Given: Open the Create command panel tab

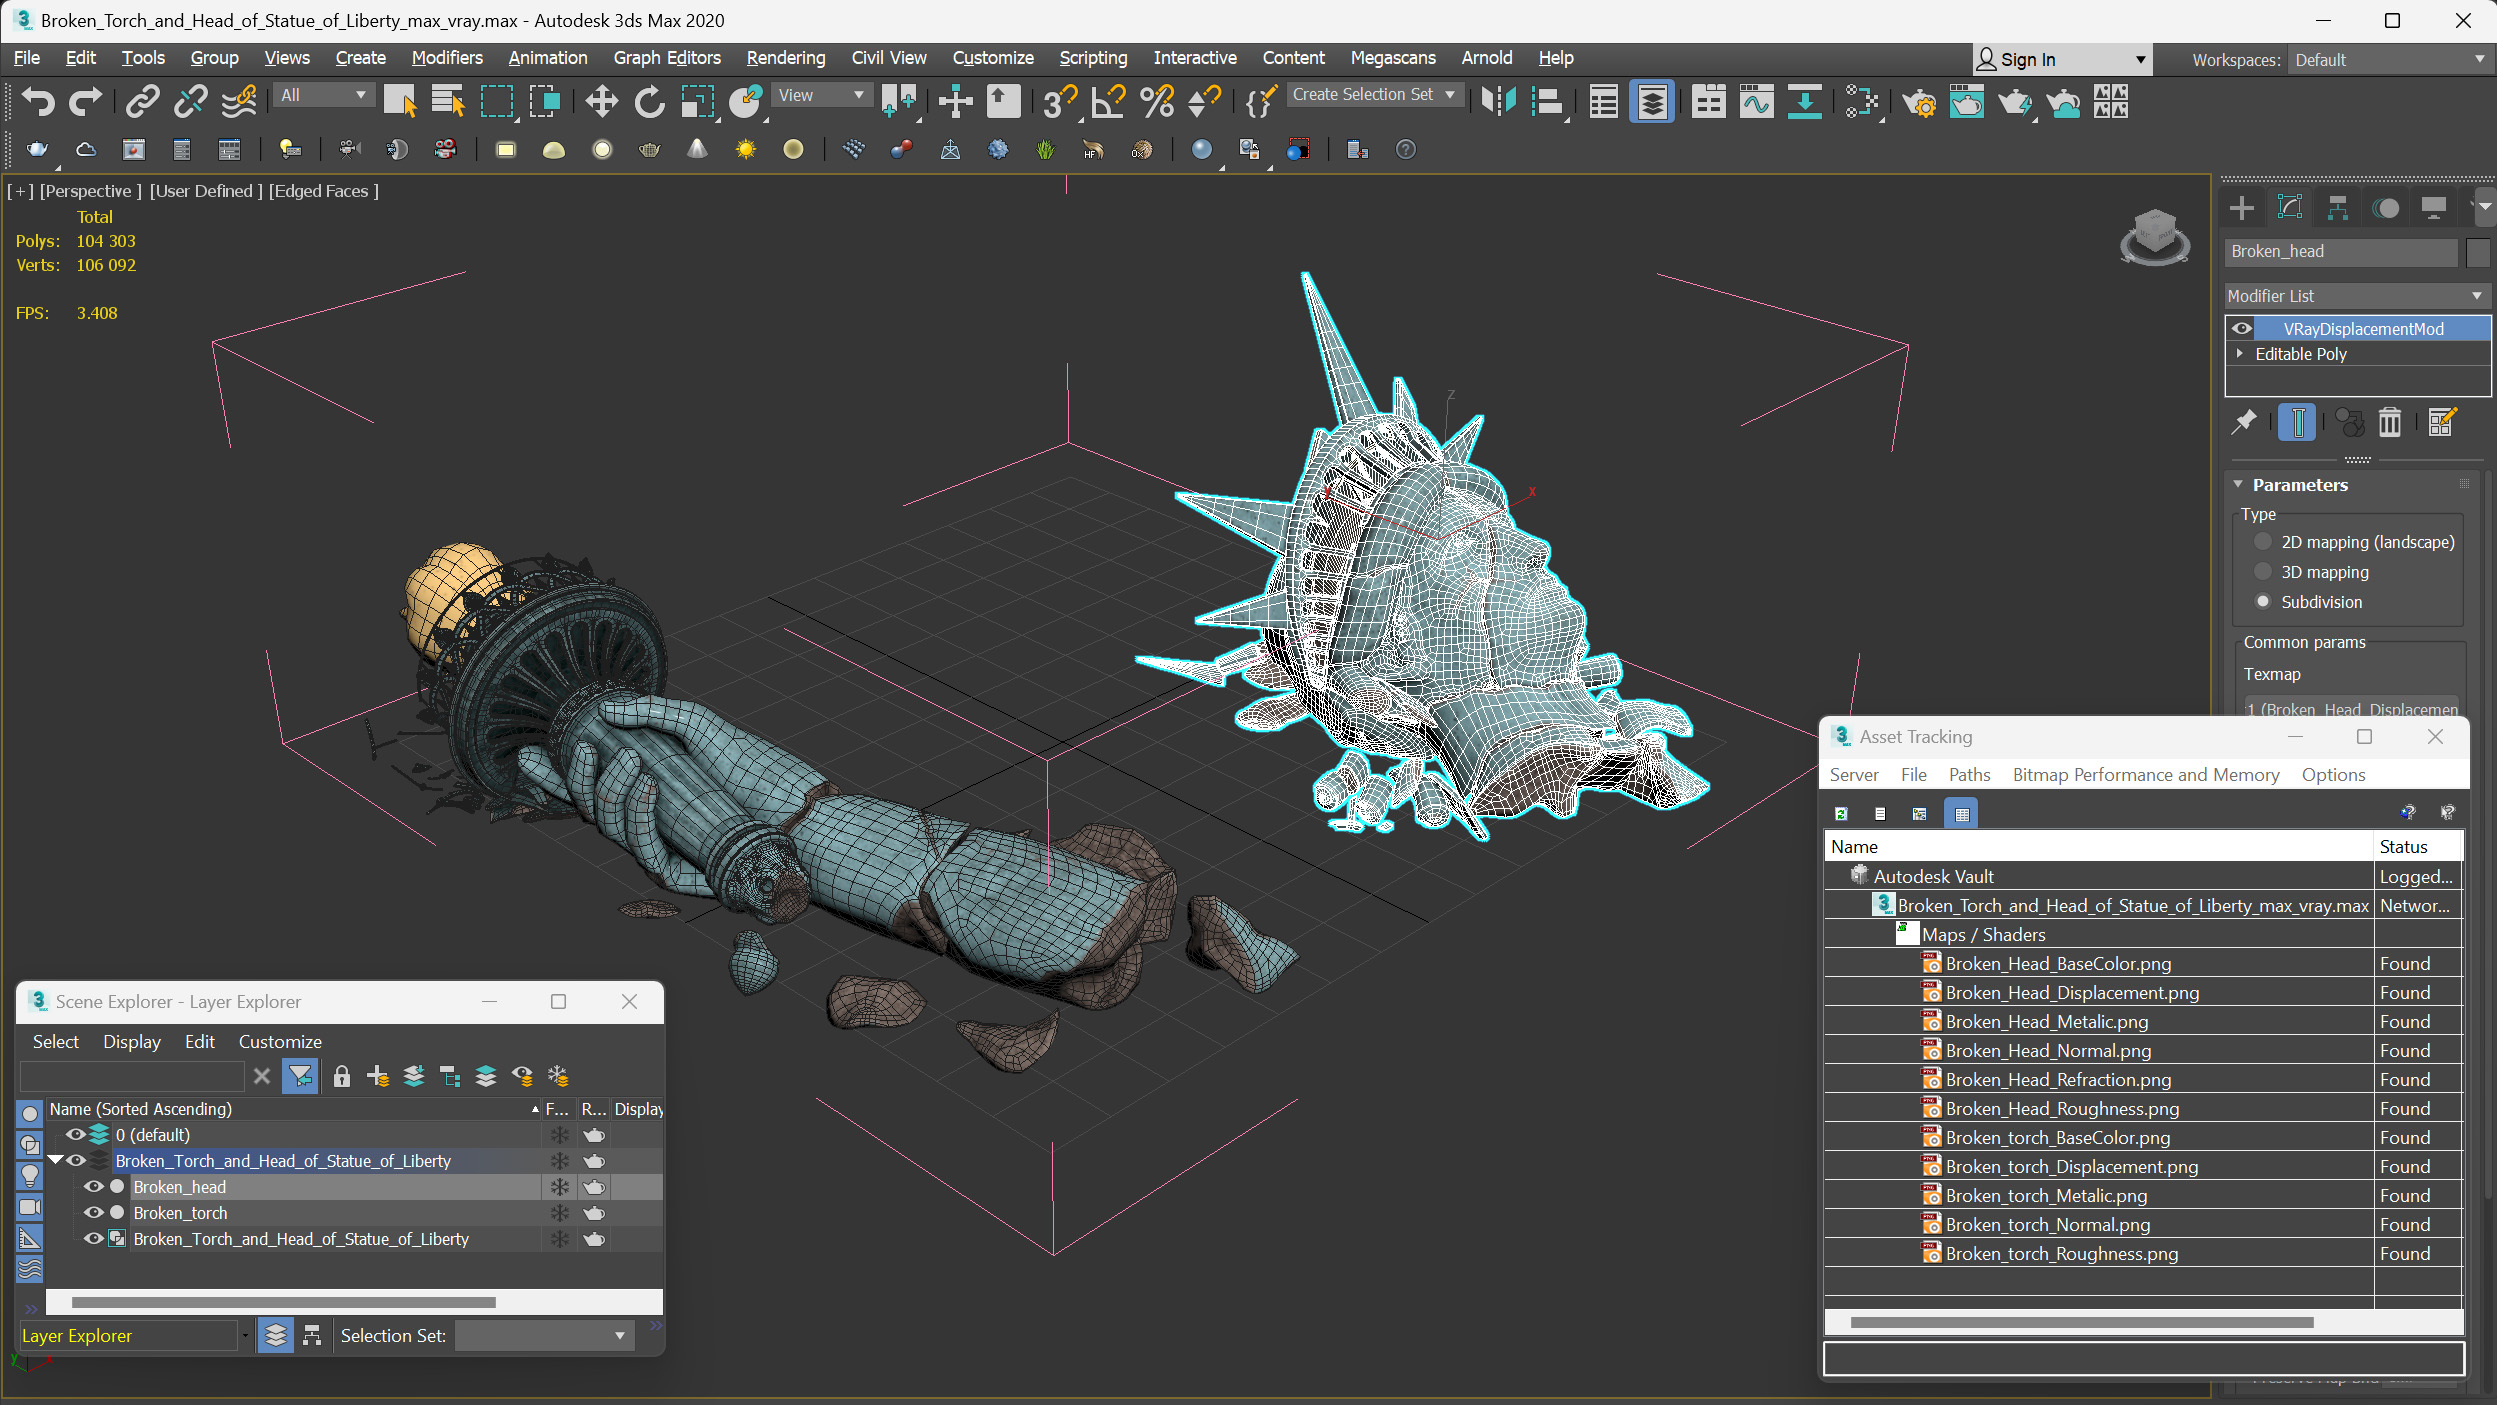Looking at the screenshot, I should pyautogui.click(x=2242, y=207).
